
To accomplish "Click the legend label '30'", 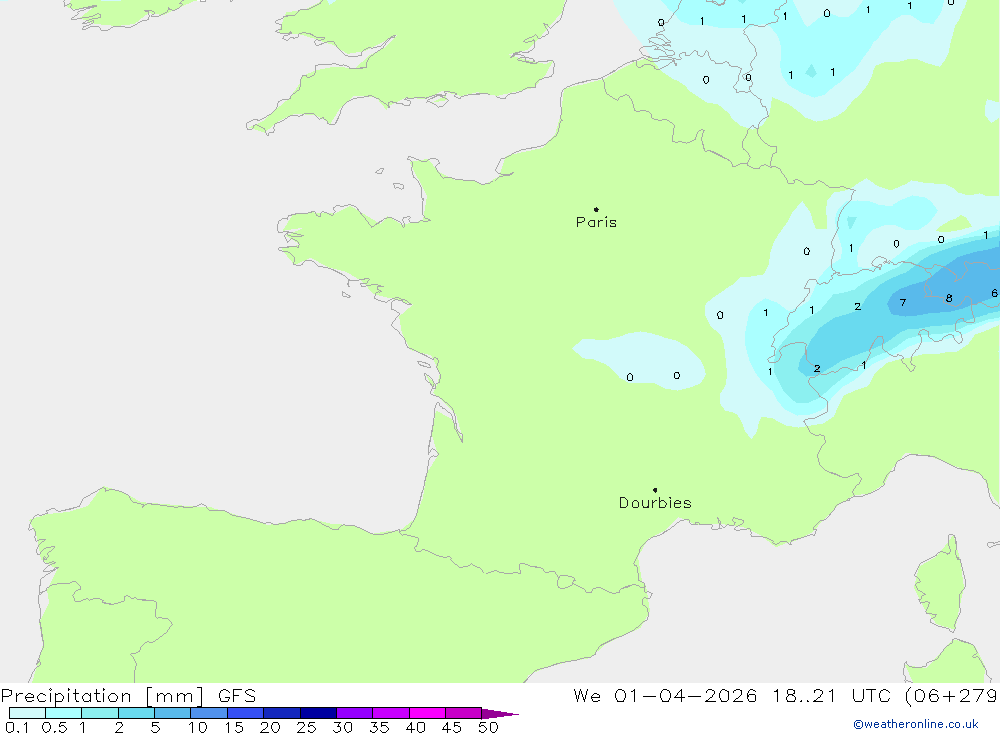I will click(x=342, y=727).
